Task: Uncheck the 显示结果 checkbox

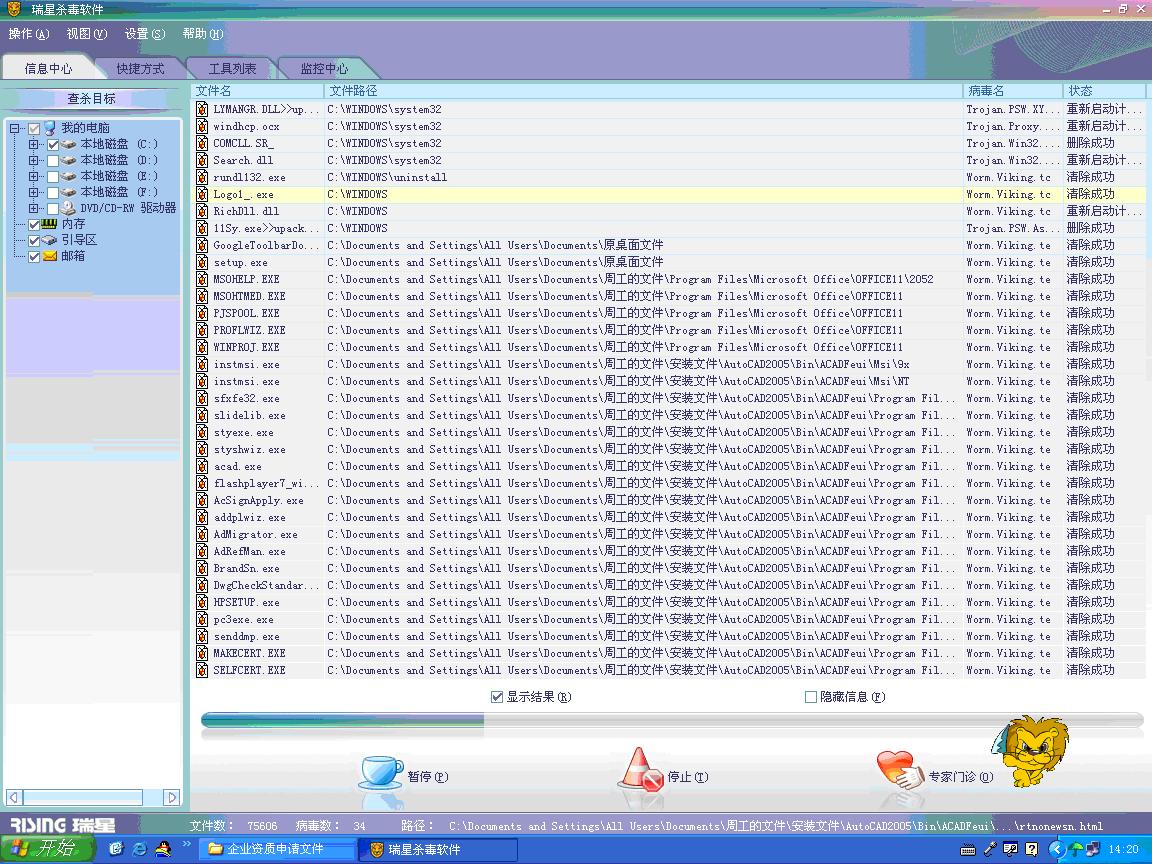Action: click(497, 697)
